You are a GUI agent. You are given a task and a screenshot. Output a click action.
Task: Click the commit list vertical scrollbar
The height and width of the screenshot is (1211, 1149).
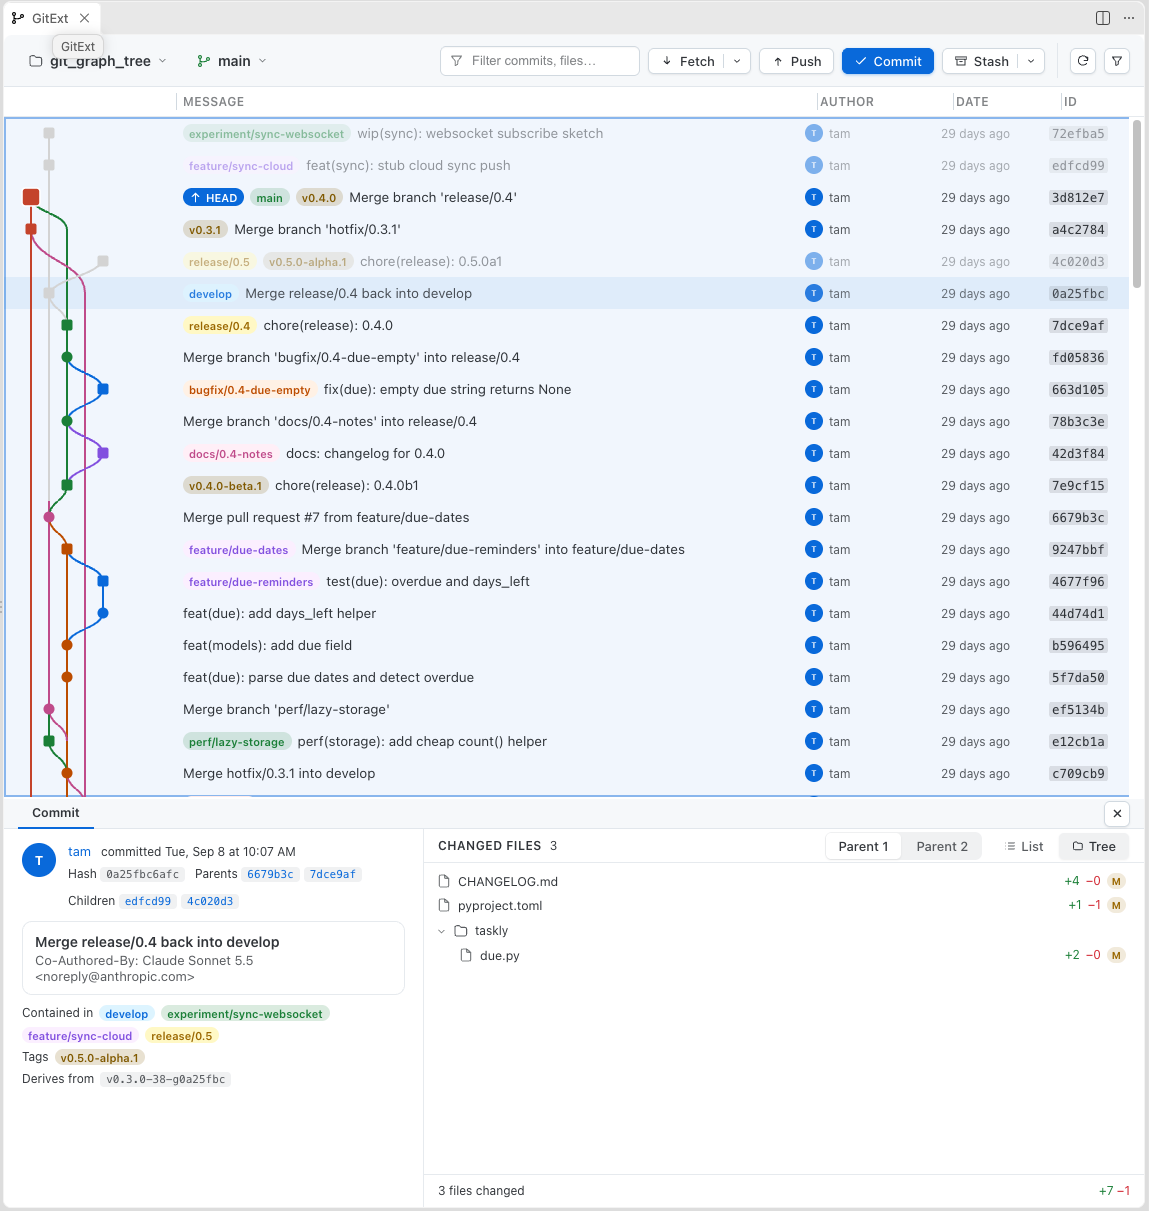point(1136,204)
